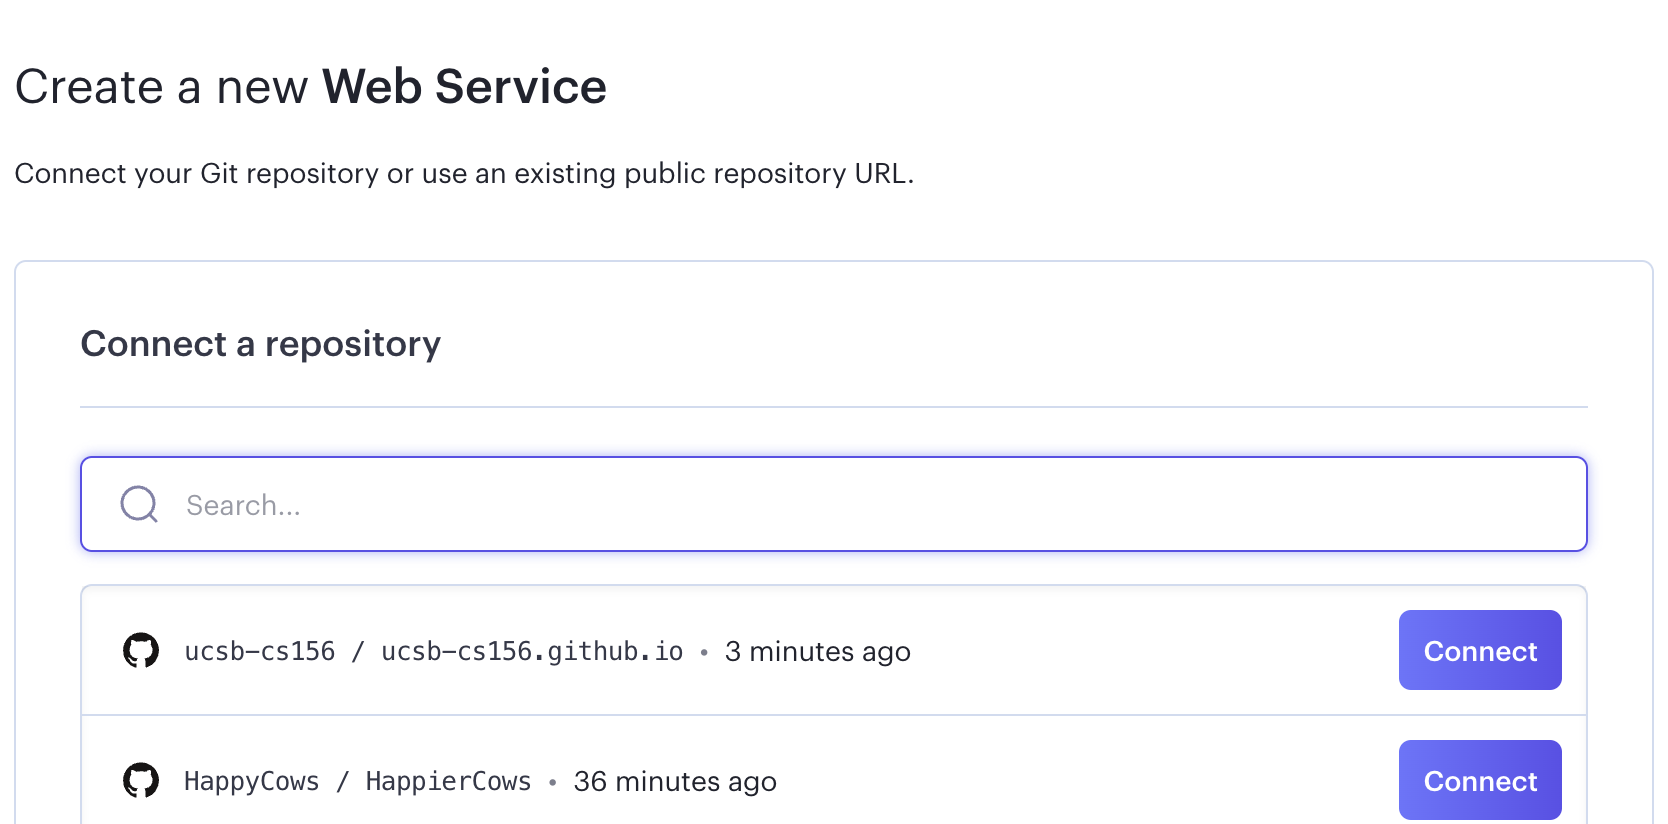The height and width of the screenshot is (824, 1668).
Task: Click the "Connect a repository" heading
Action: pyautogui.click(x=261, y=344)
